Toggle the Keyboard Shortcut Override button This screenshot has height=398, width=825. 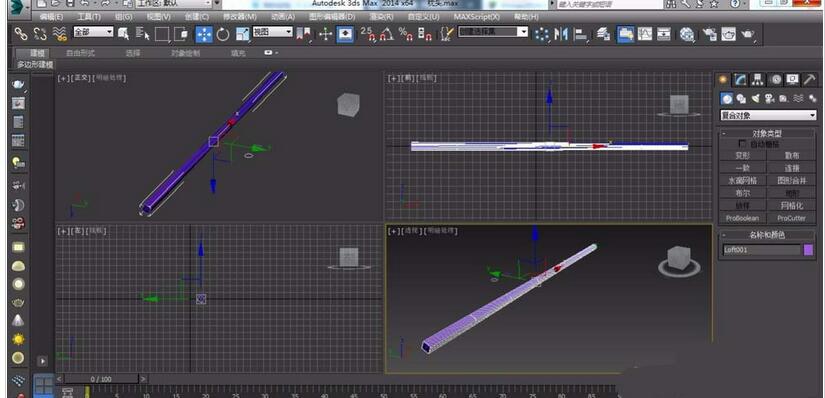point(345,35)
